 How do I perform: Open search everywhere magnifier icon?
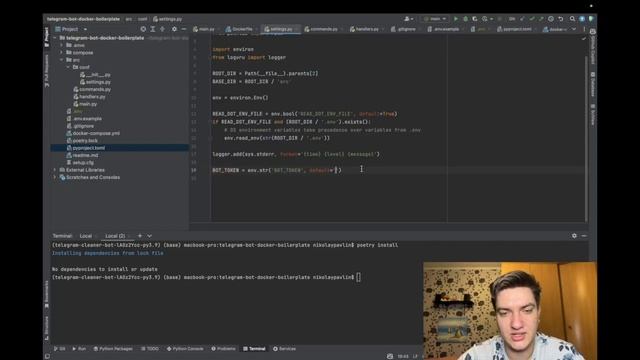click(x=572, y=19)
